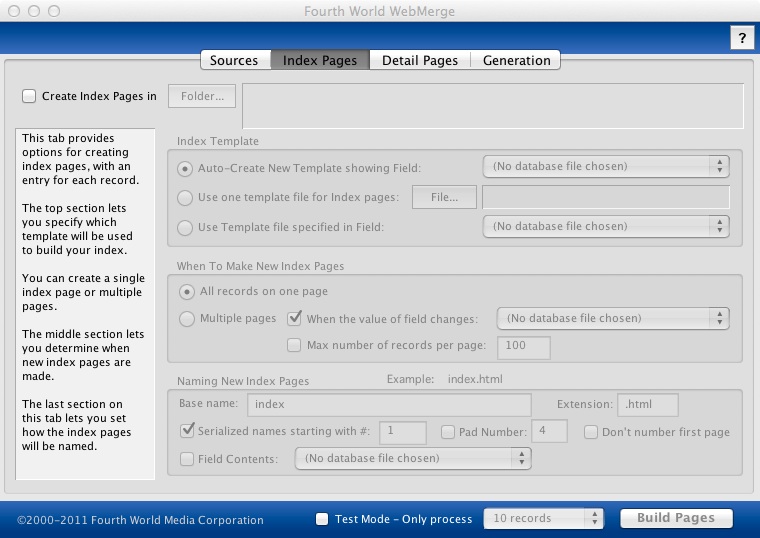Choose Use one template file radio option
This screenshot has height=538, width=760.
pos(185,198)
